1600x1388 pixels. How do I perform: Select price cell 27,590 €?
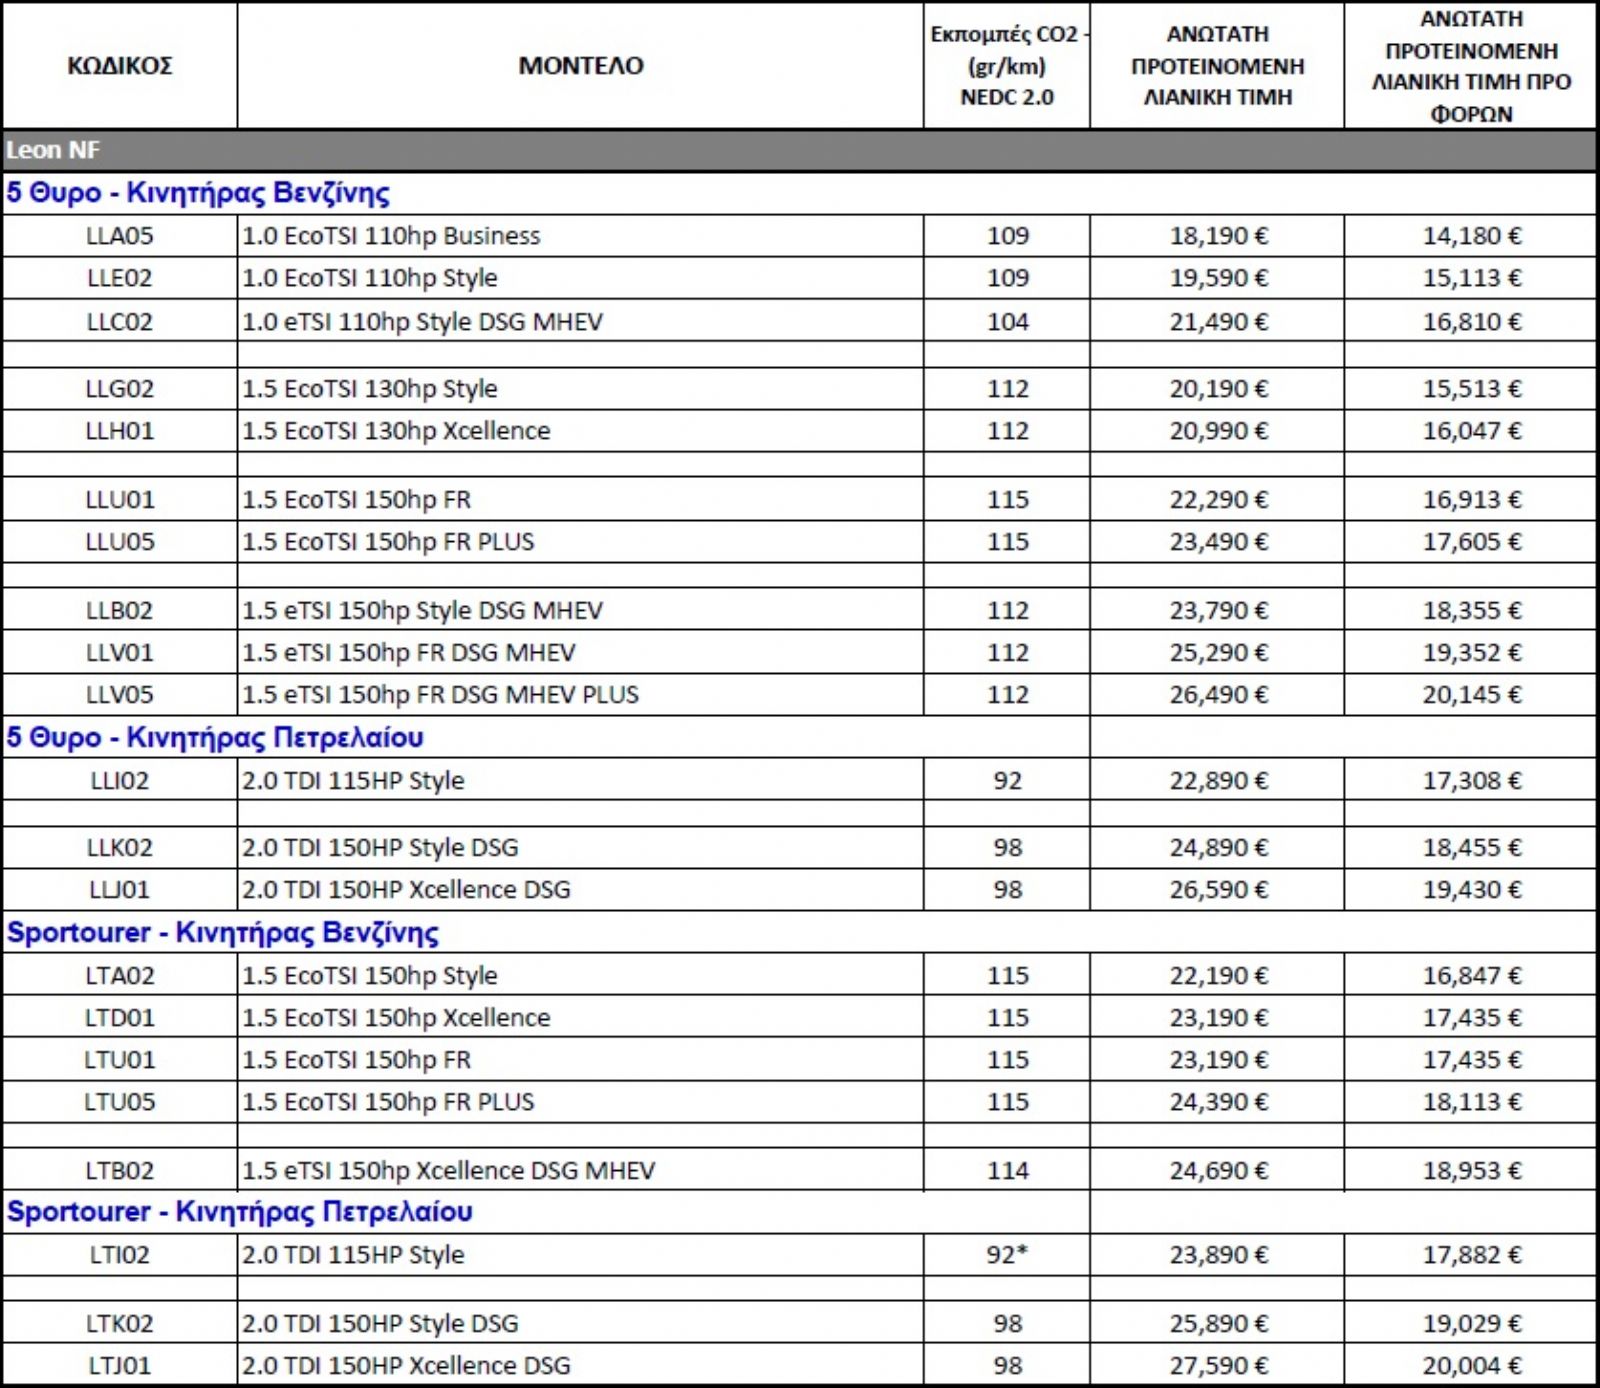1217,1366
